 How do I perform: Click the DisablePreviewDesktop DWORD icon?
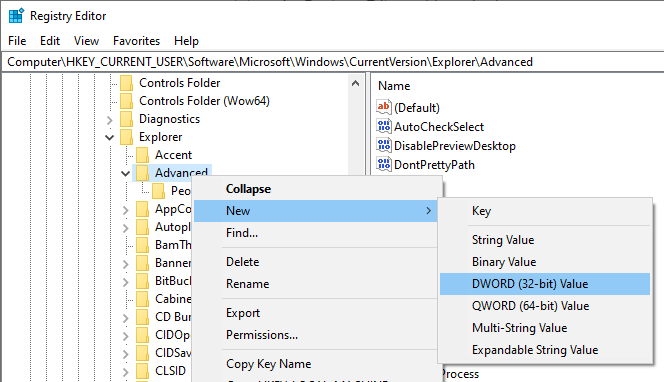(x=384, y=145)
